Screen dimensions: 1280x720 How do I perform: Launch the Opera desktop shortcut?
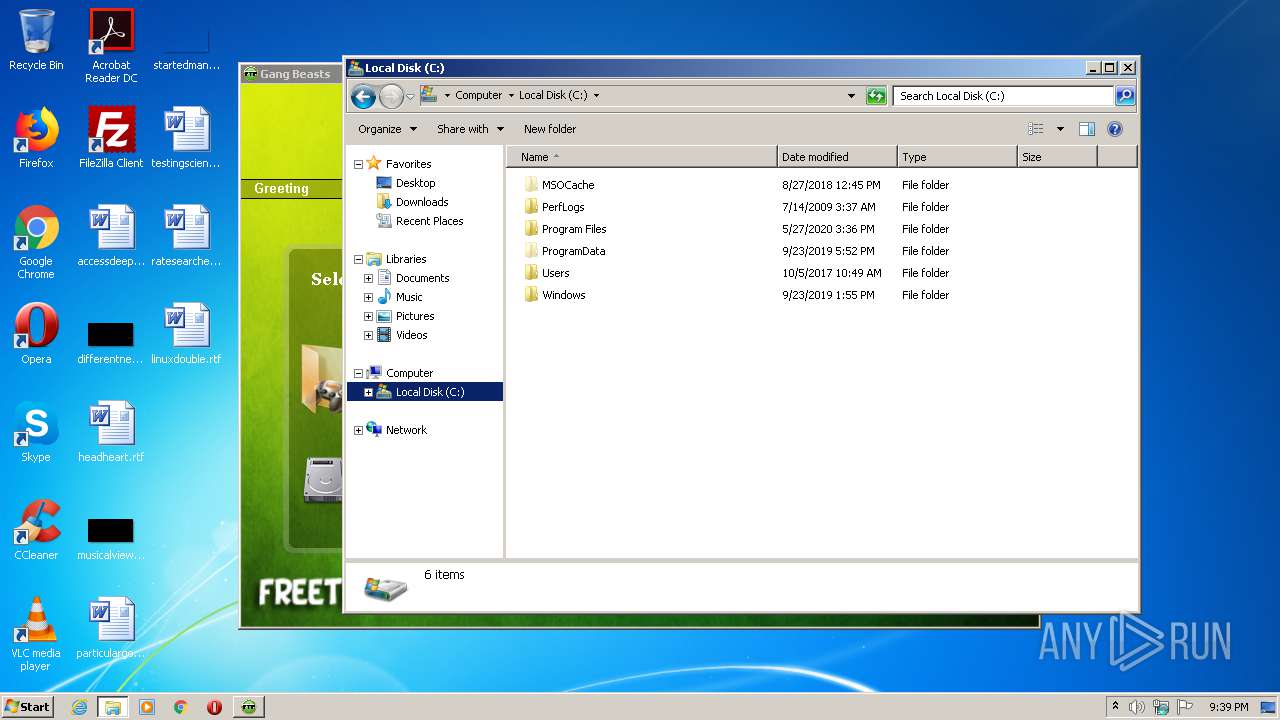[36, 334]
